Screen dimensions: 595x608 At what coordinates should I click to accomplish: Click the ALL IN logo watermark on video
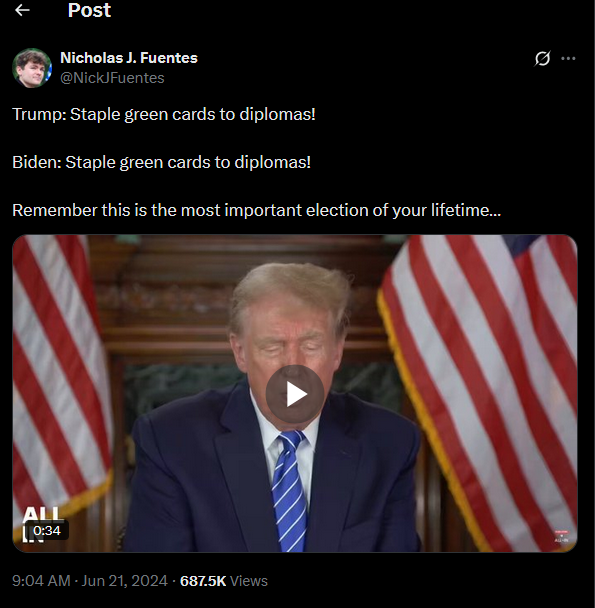[41, 523]
